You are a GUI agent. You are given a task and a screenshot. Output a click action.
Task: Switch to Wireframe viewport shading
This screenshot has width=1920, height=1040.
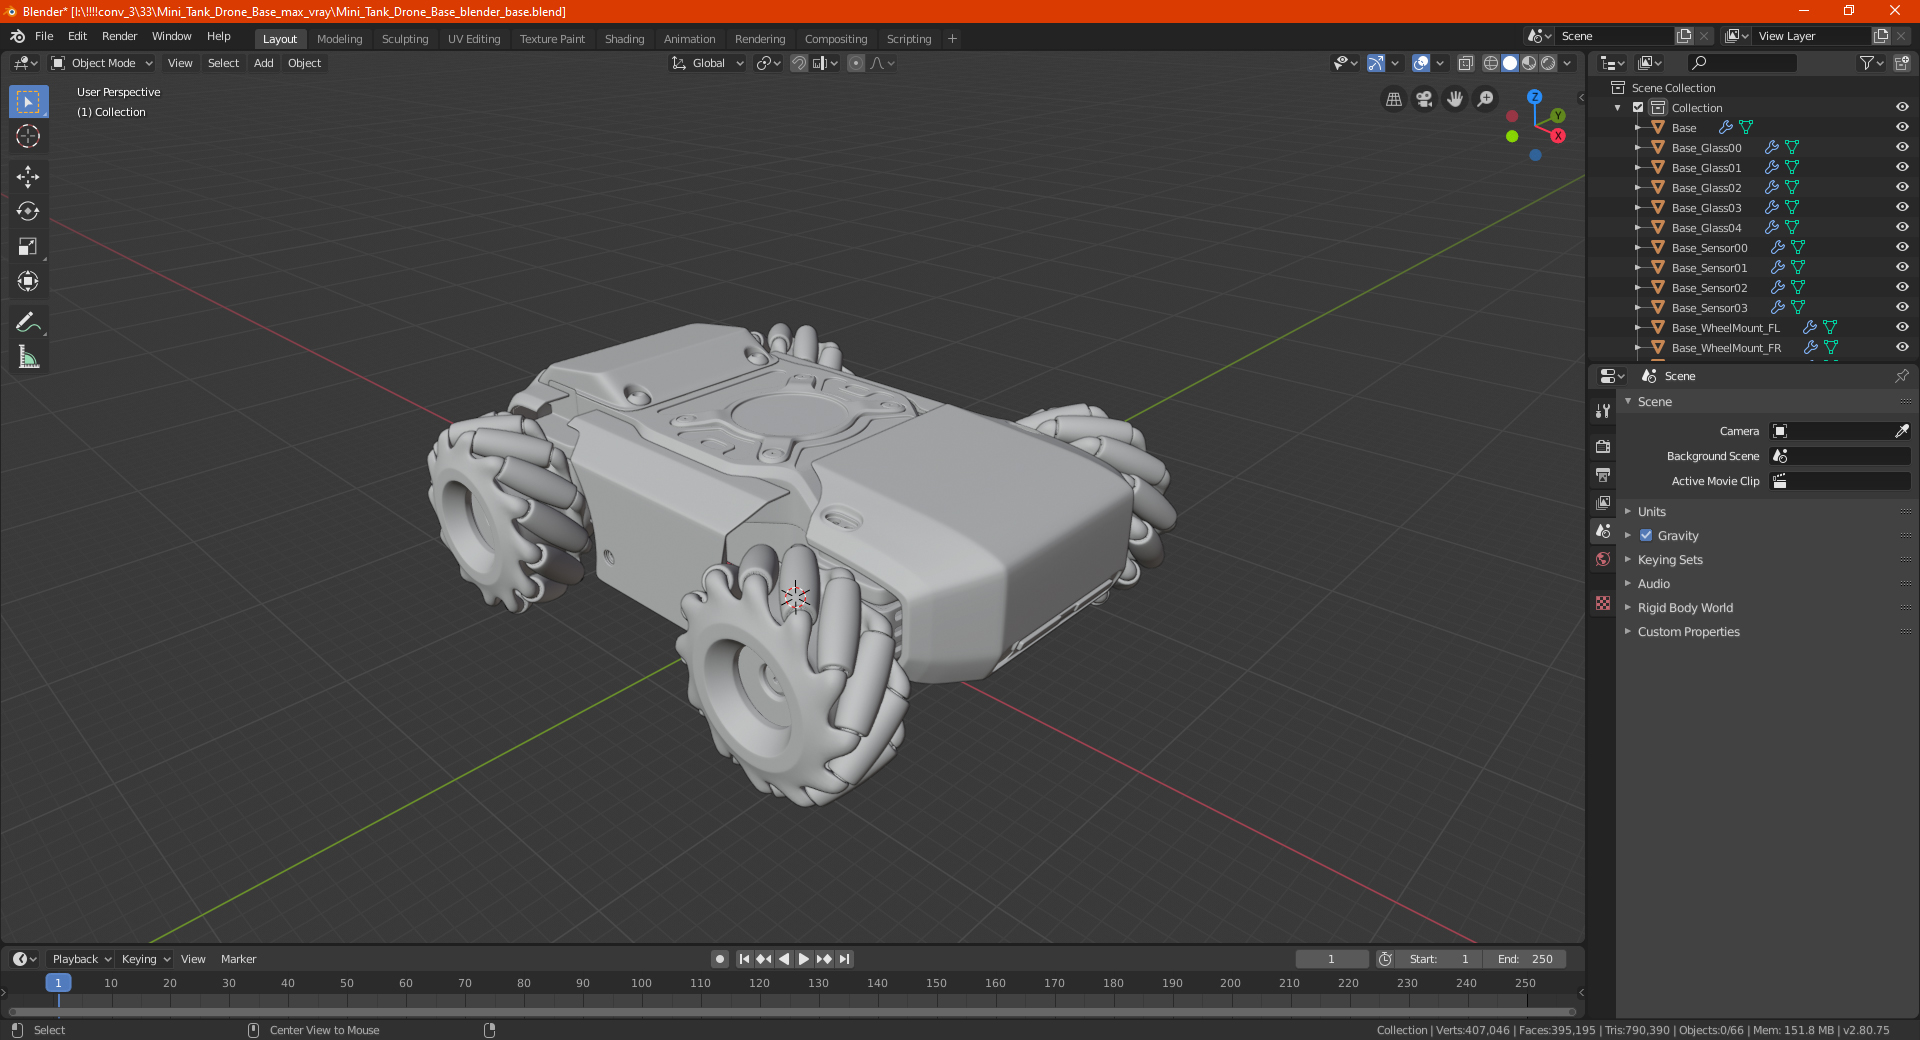click(1491, 63)
